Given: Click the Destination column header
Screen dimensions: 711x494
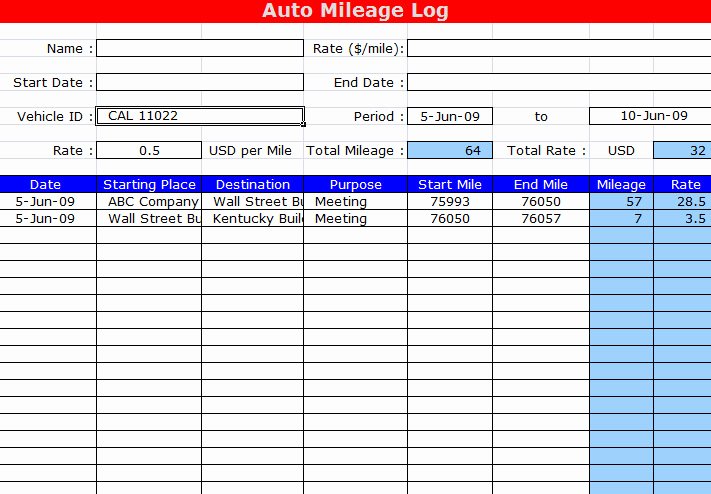Looking at the screenshot, I should tap(253, 184).
